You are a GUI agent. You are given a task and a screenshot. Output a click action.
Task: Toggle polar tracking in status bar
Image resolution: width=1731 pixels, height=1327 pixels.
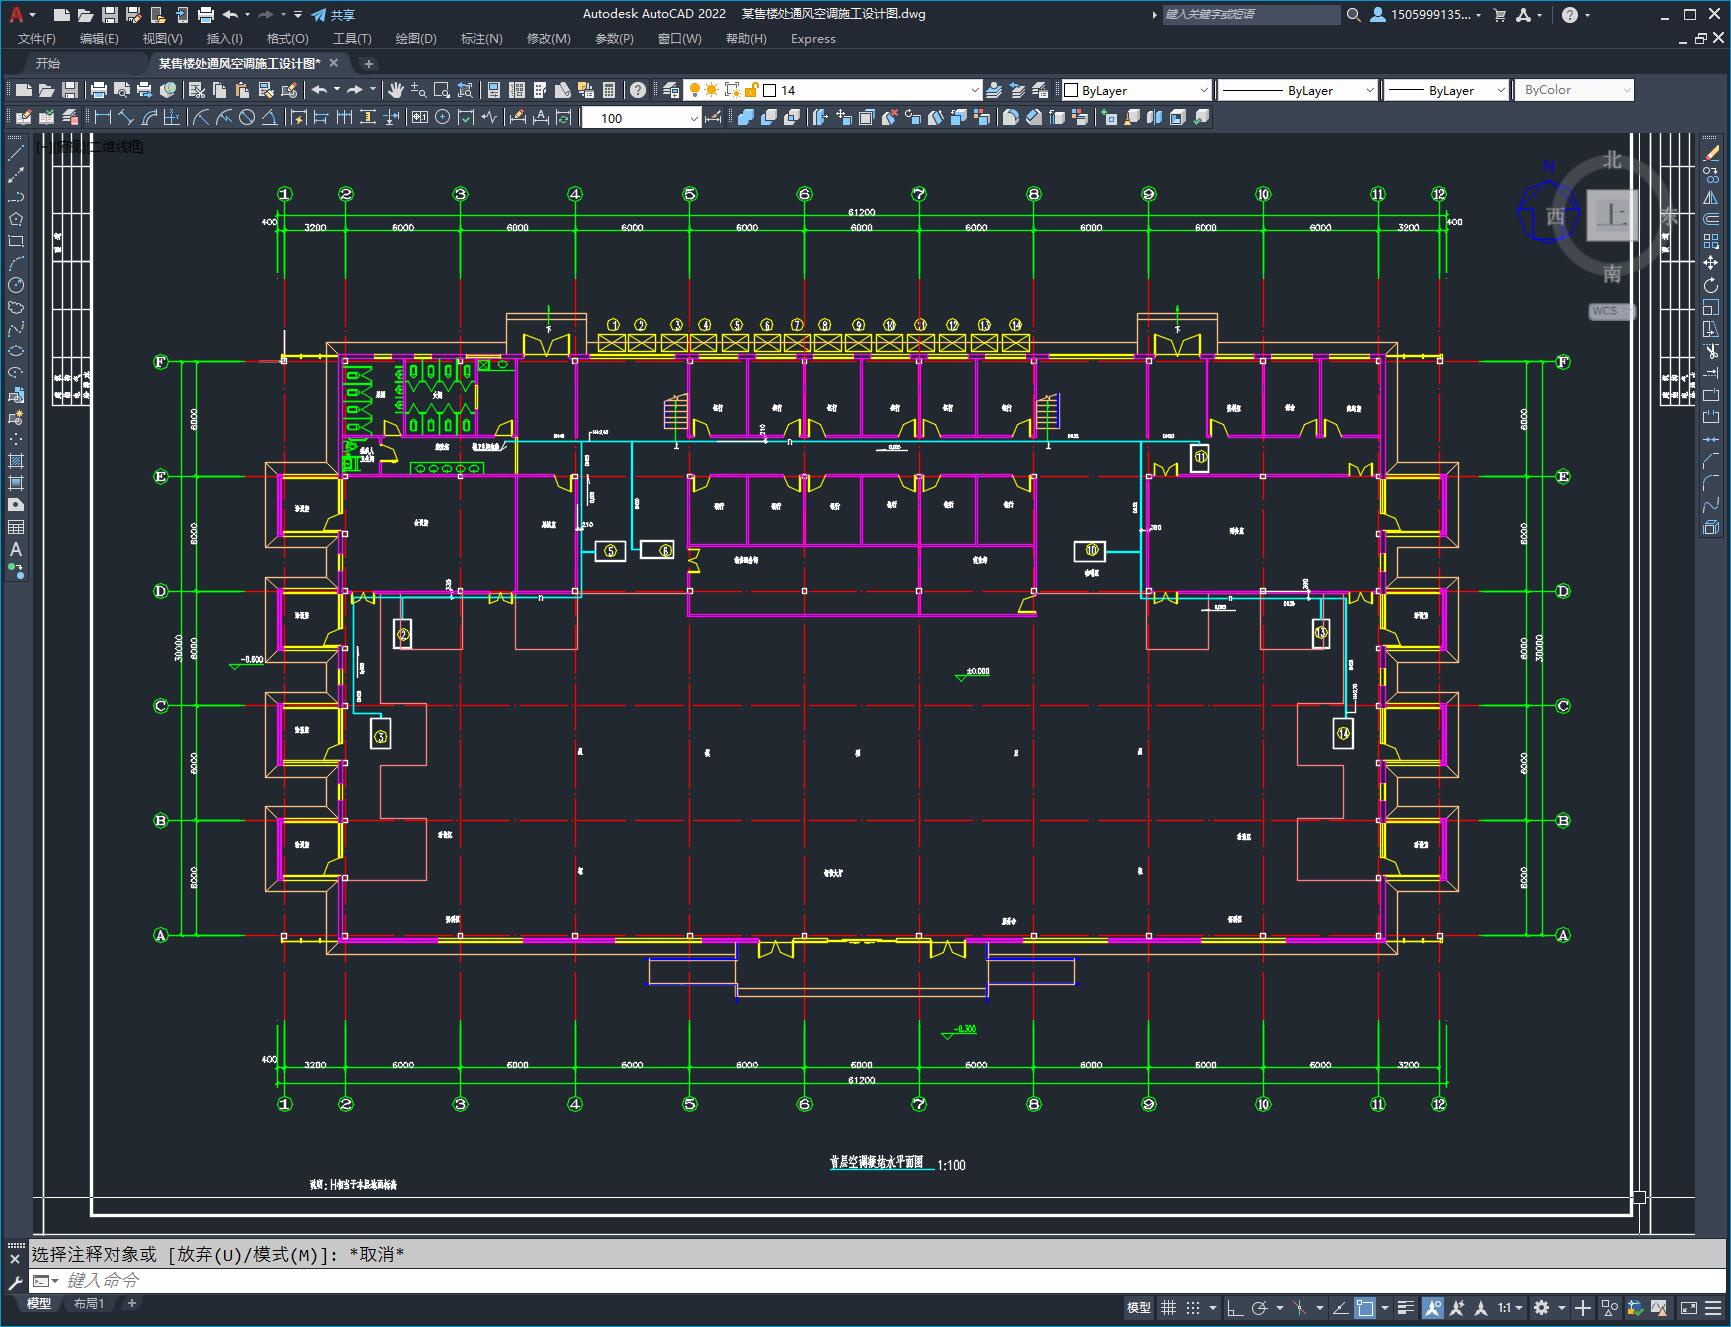pyautogui.click(x=1260, y=1307)
